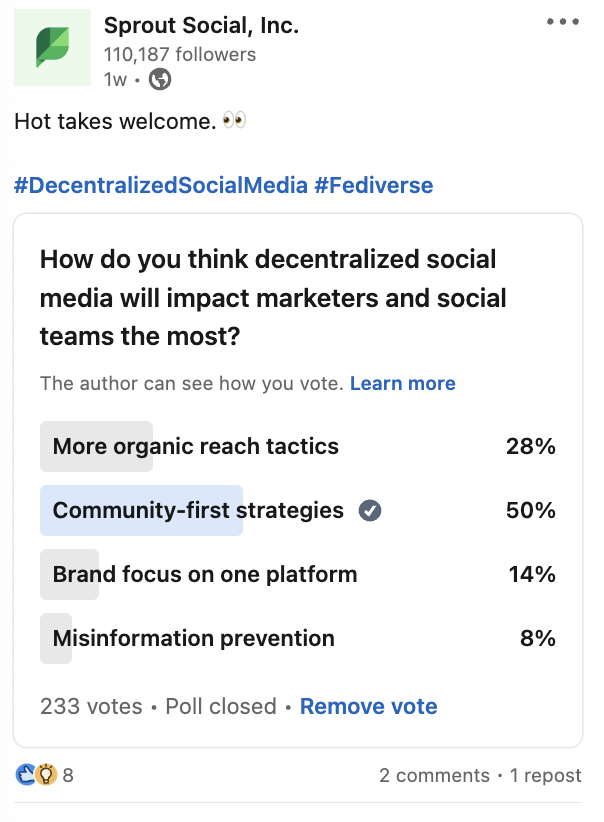Open the #DecentralizedSocialMedia hashtag
604x822 pixels.
click(161, 186)
